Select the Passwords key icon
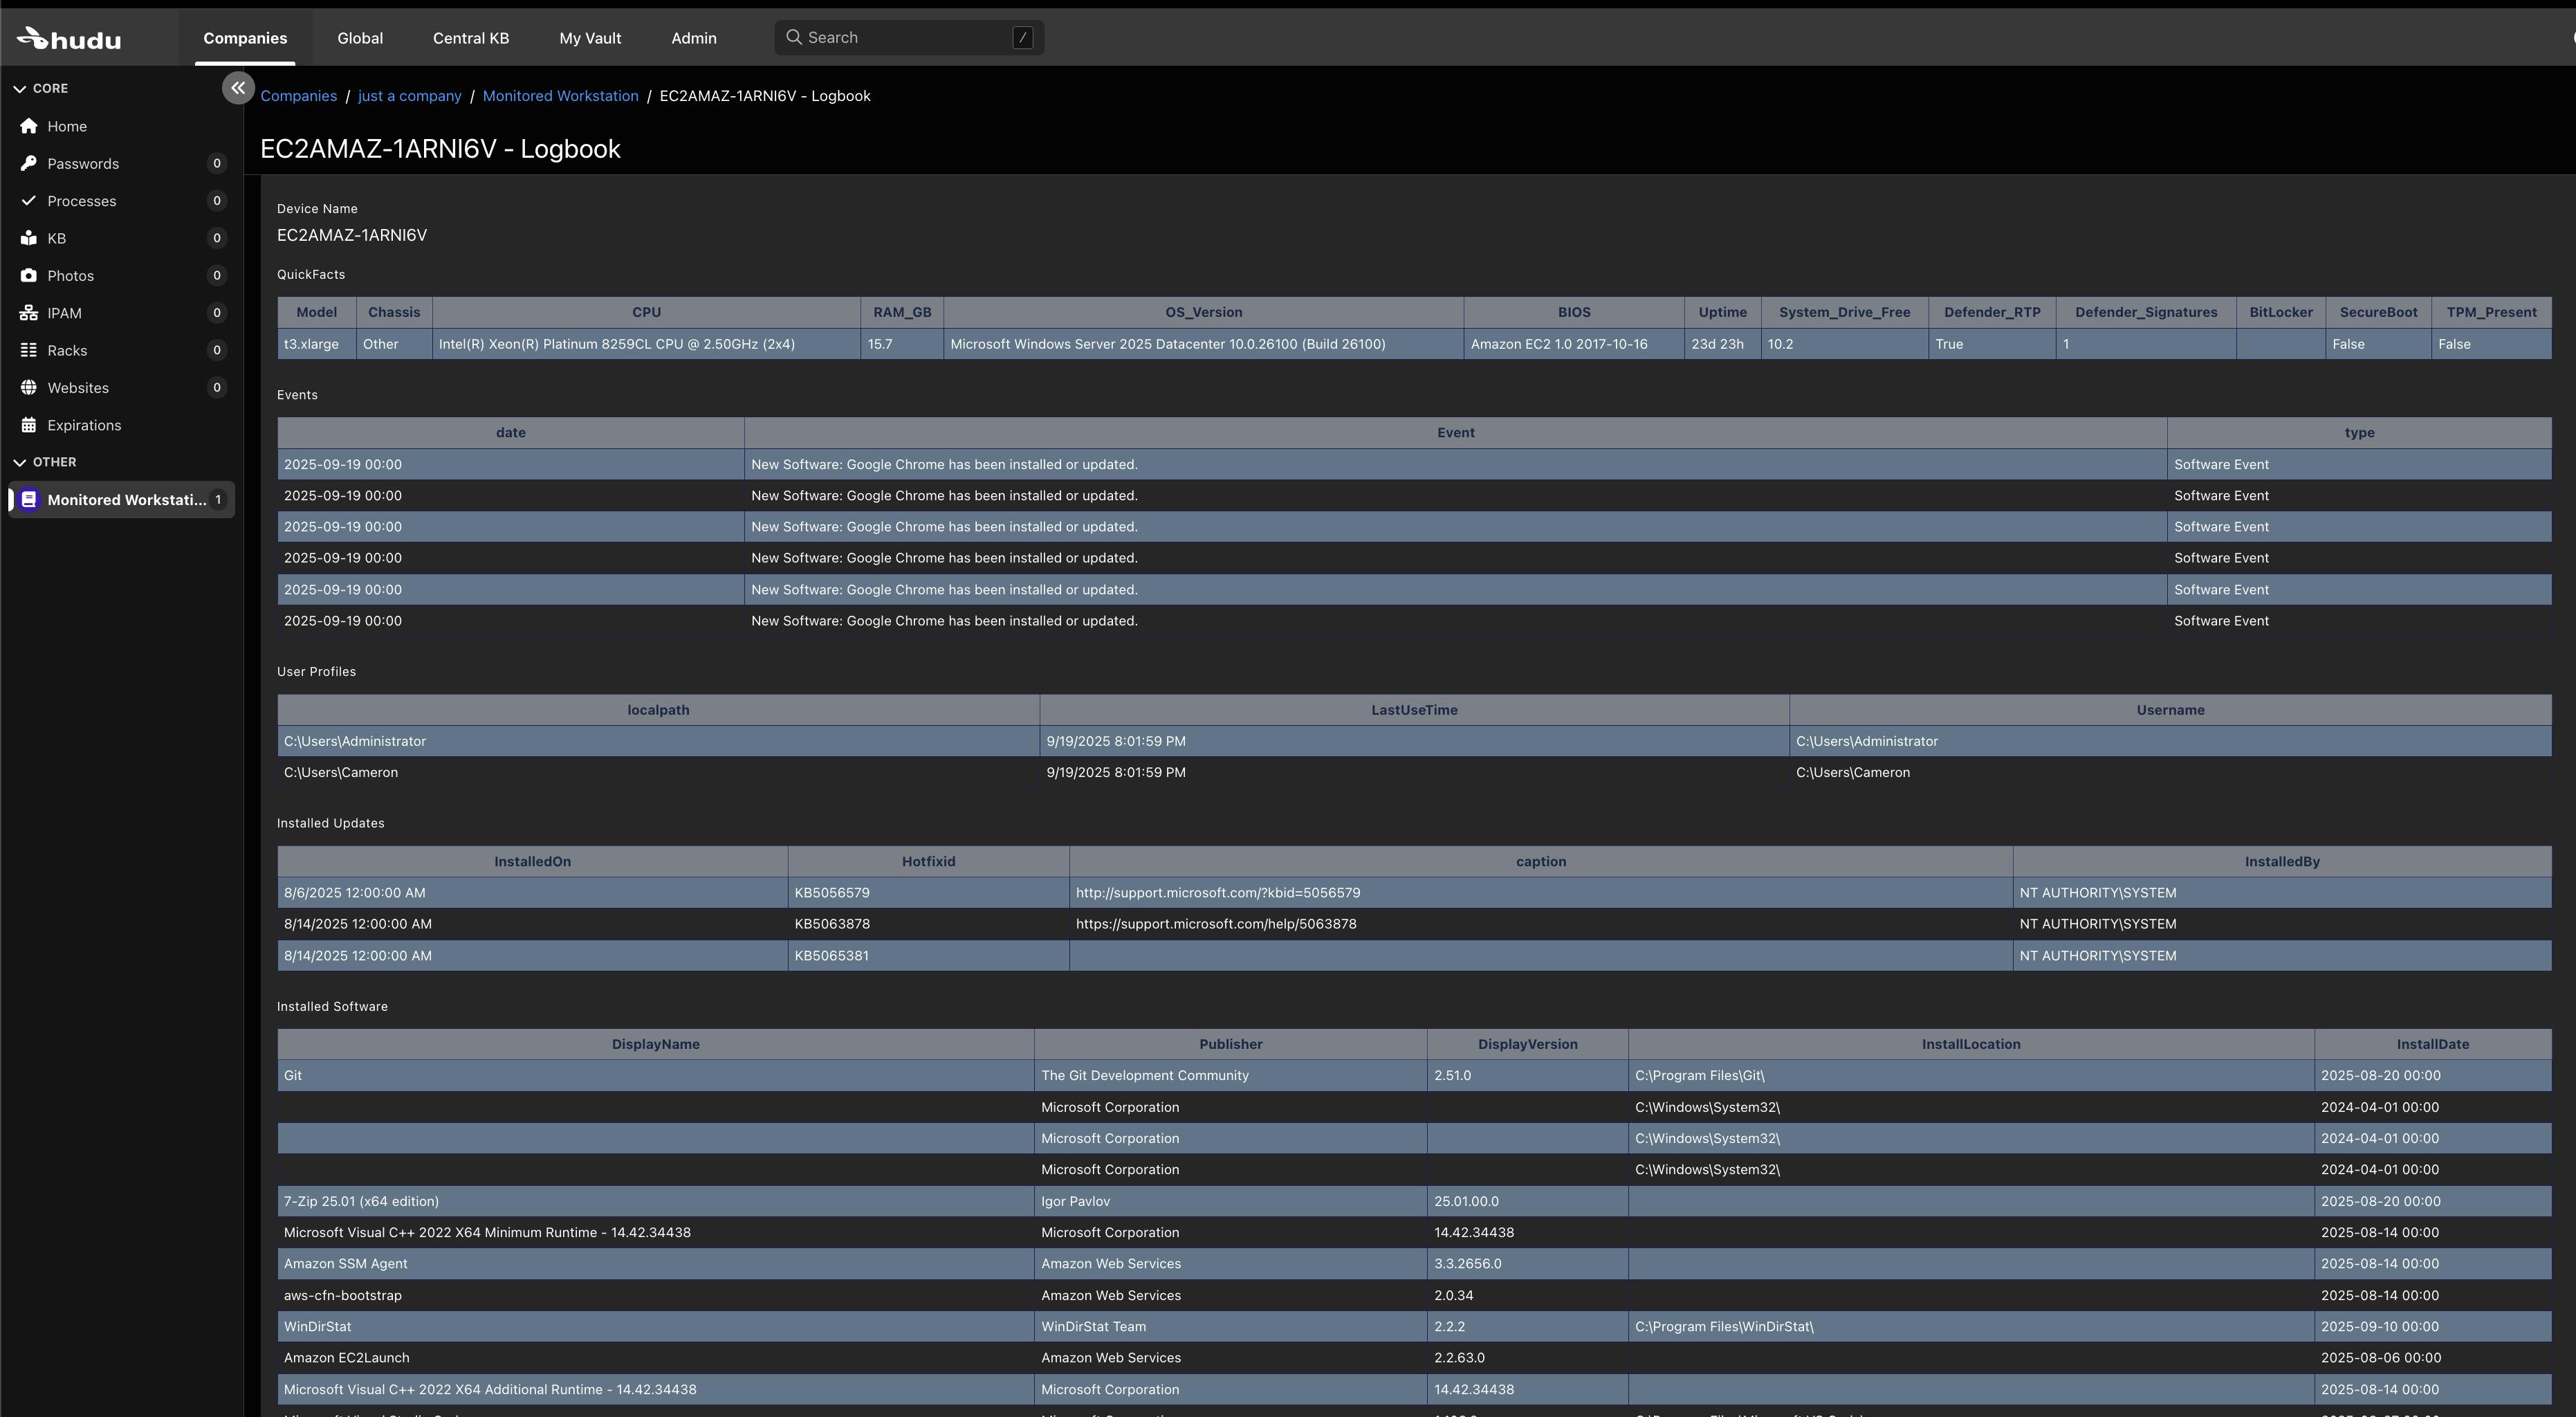The height and width of the screenshot is (1417, 2576). click(29, 163)
